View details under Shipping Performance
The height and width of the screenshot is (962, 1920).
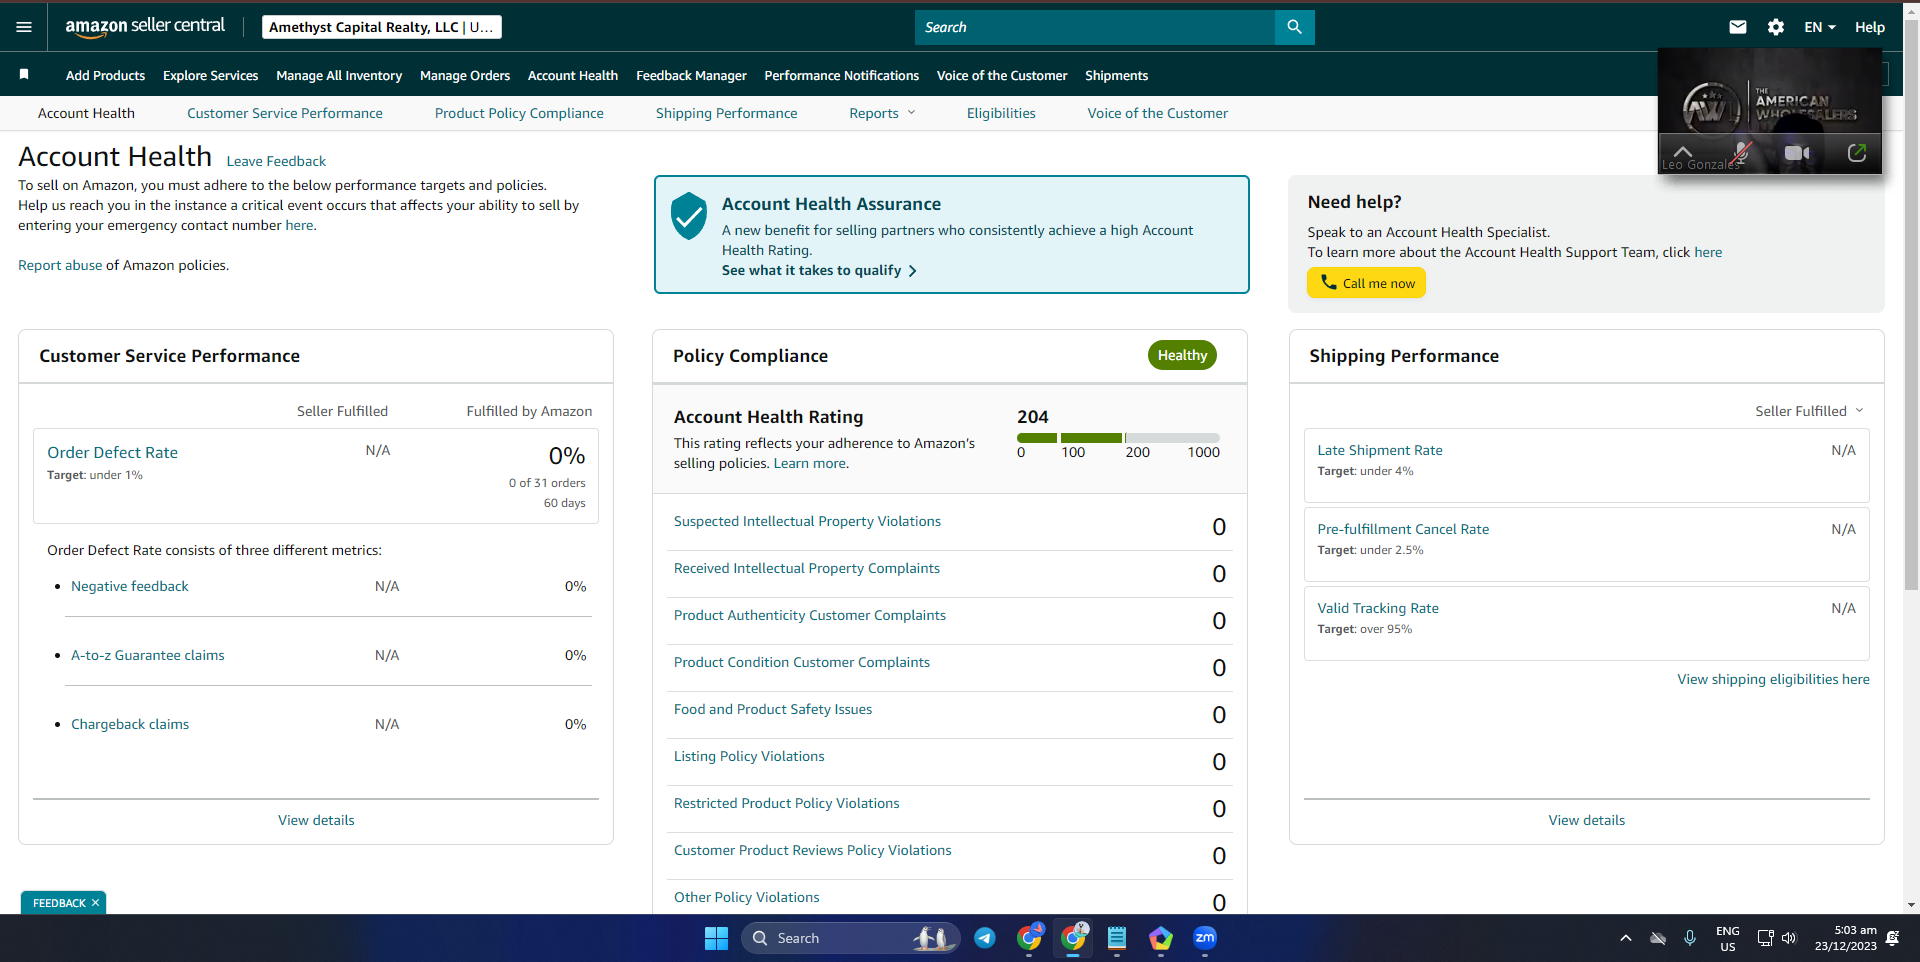[1587, 820]
